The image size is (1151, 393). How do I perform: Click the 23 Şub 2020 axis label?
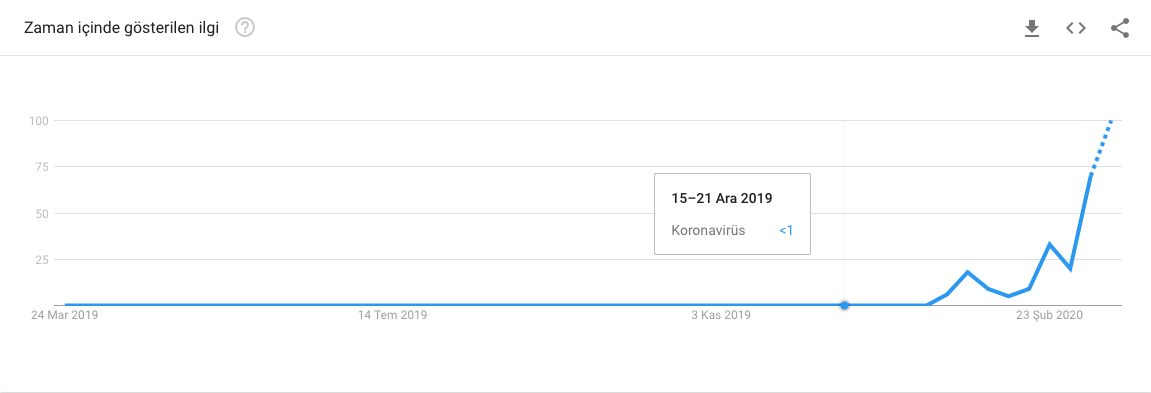click(1050, 316)
